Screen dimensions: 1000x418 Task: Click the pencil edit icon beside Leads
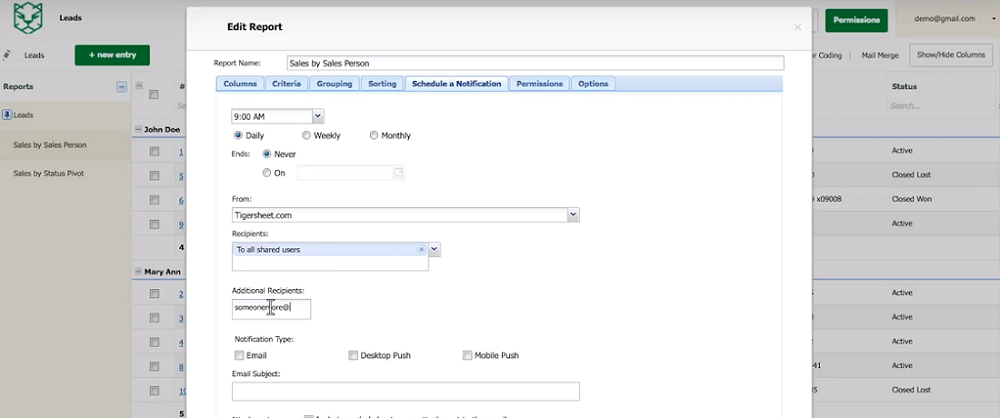click(7, 55)
